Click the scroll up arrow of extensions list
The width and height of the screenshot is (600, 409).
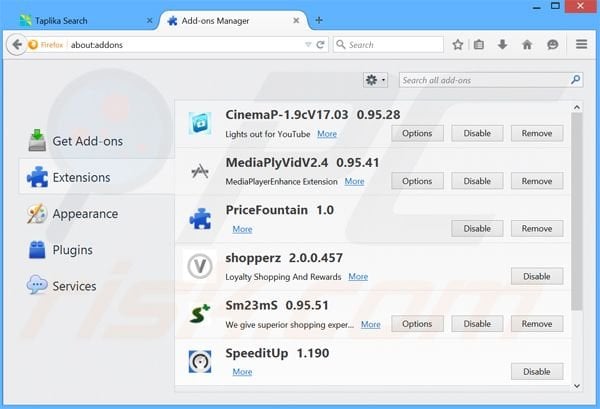click(x=577, y=108)
